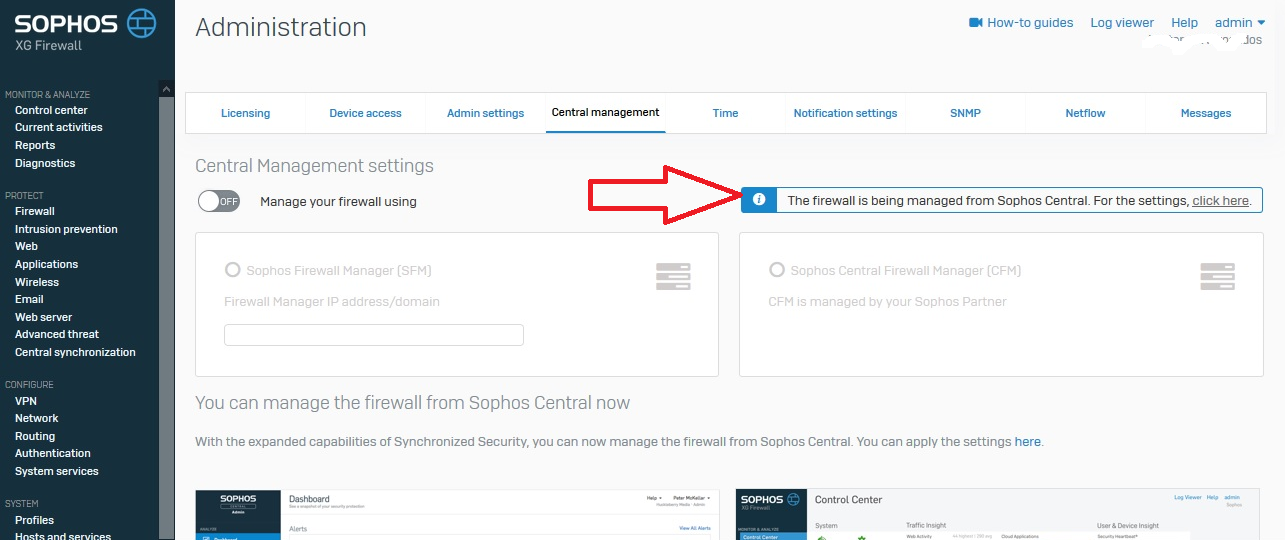Click Firewall Manager IP address/domain input field
Image resolution: width=1285 pixels, height=540 pixels.
(x=374, y=335)
